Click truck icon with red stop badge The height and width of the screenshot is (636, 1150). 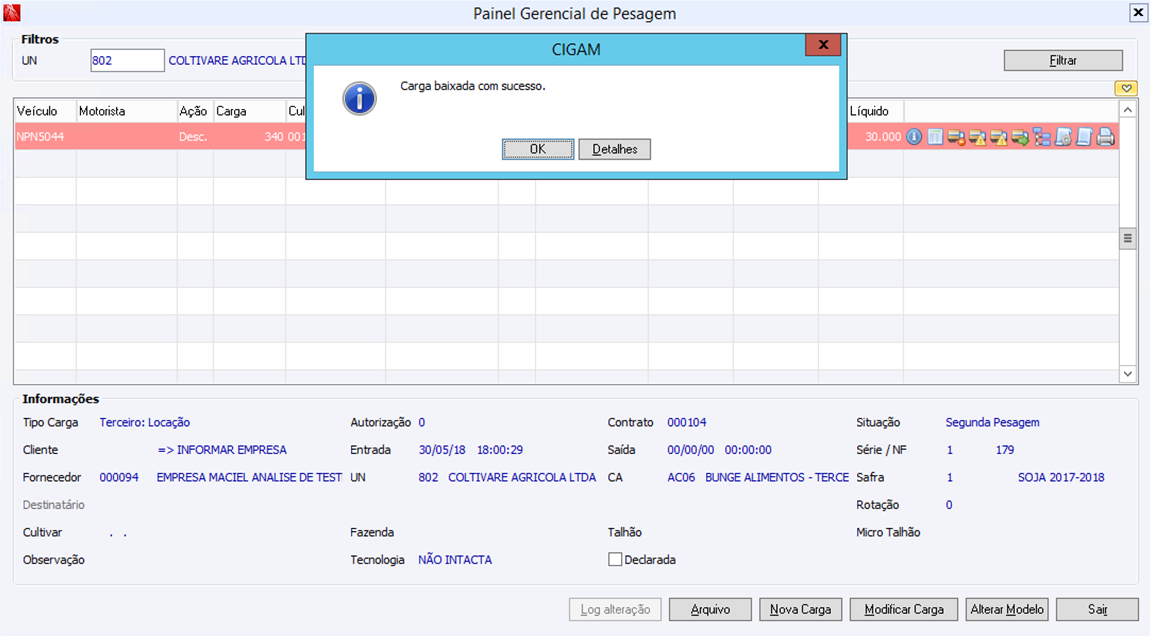click(x=956, y=137)
